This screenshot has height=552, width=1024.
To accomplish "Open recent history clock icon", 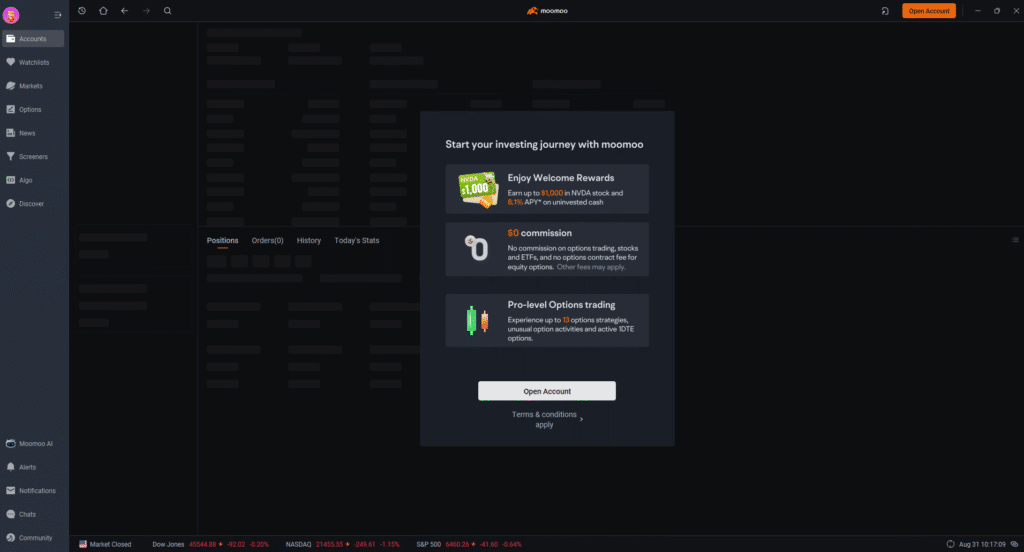I will tap(82, 10).
